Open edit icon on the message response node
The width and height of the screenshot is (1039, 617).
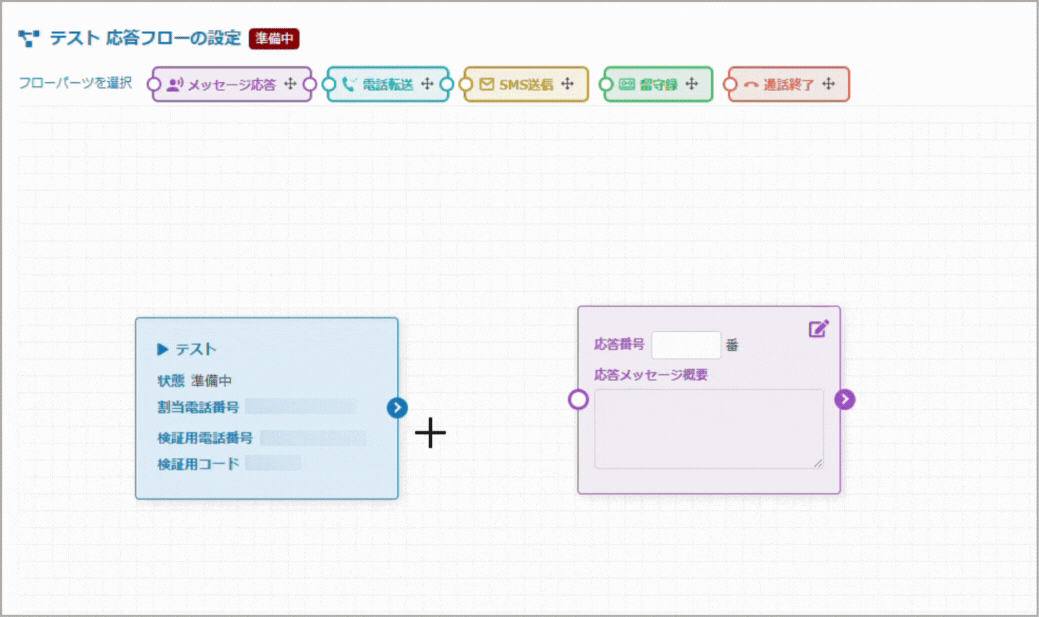click(818, 329)
